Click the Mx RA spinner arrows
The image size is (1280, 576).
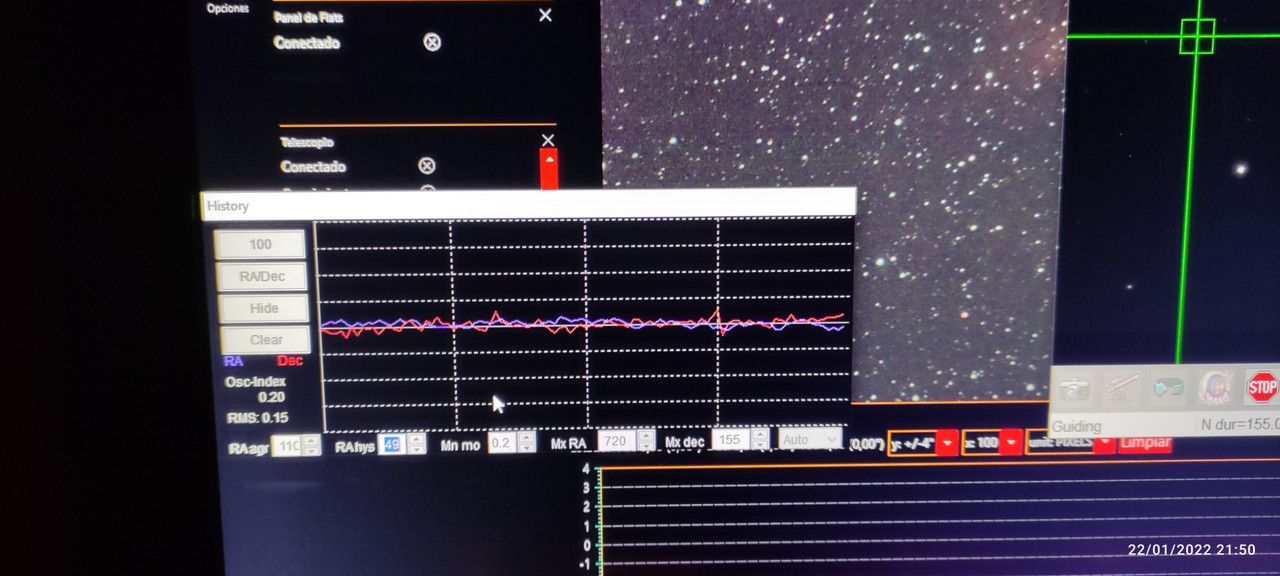point(646,440)
